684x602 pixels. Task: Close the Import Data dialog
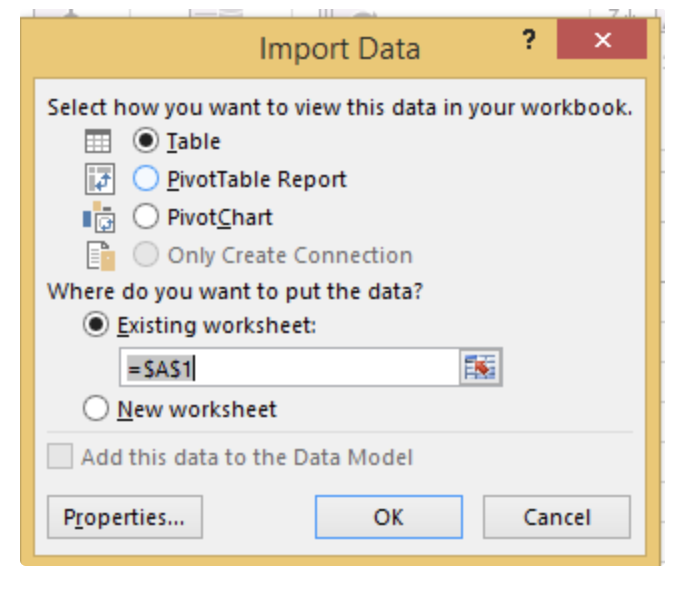(x=601, y=41)
